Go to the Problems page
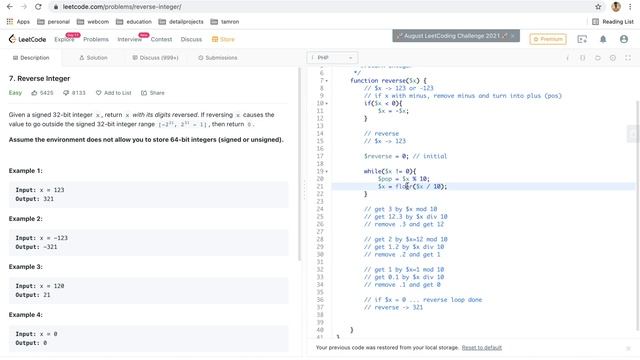The height and width of the screenshot is (360, 640). [x=96, y=39]
